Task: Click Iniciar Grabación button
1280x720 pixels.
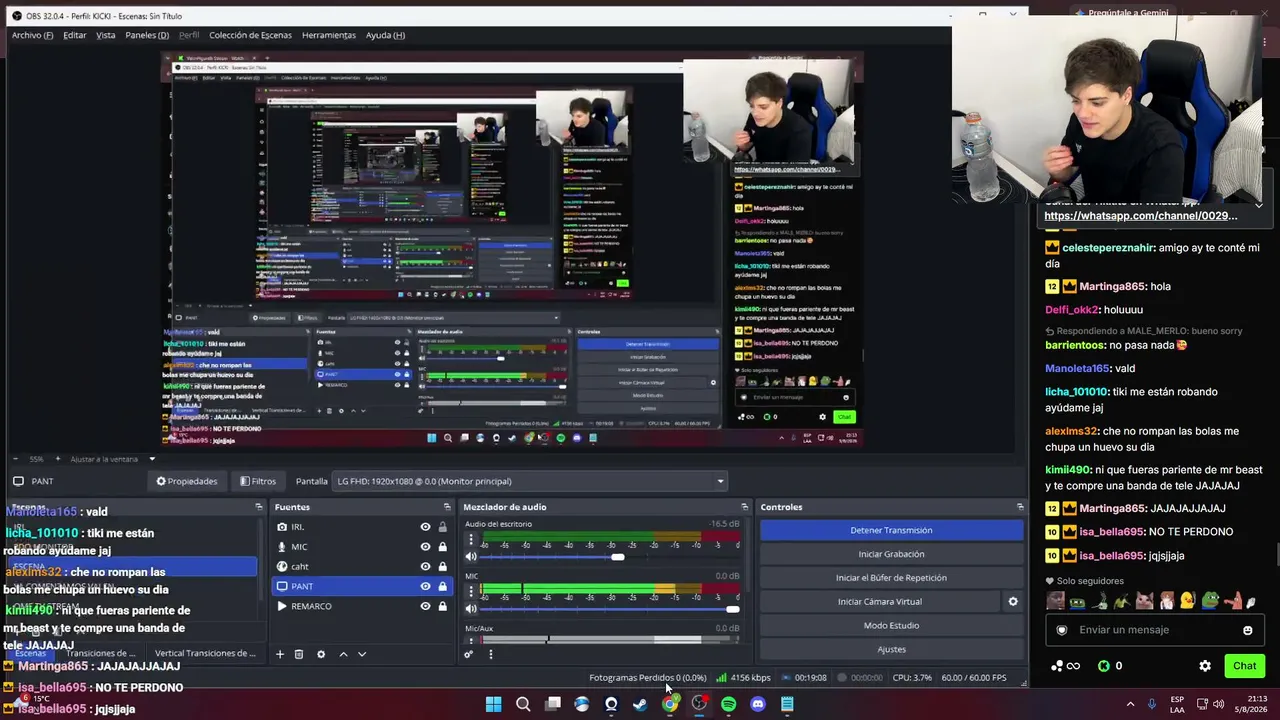Action: pyautogui.click(x=891, y=554)
